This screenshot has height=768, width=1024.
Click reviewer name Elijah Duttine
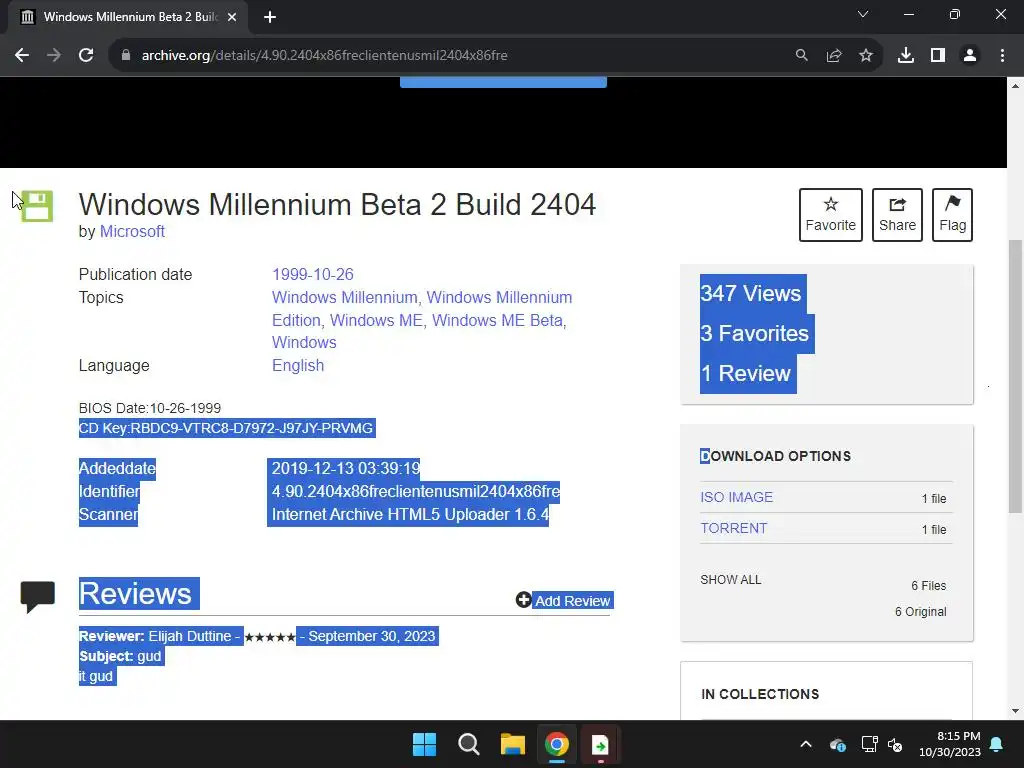[189, 636]
